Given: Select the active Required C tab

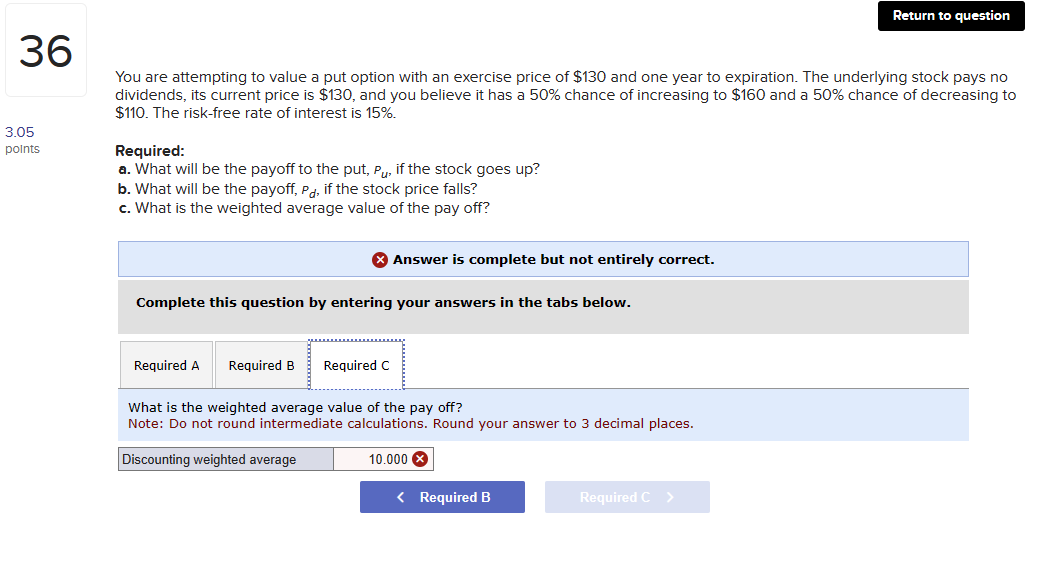Looking at the screenshot, I should [x=355, y=364].
